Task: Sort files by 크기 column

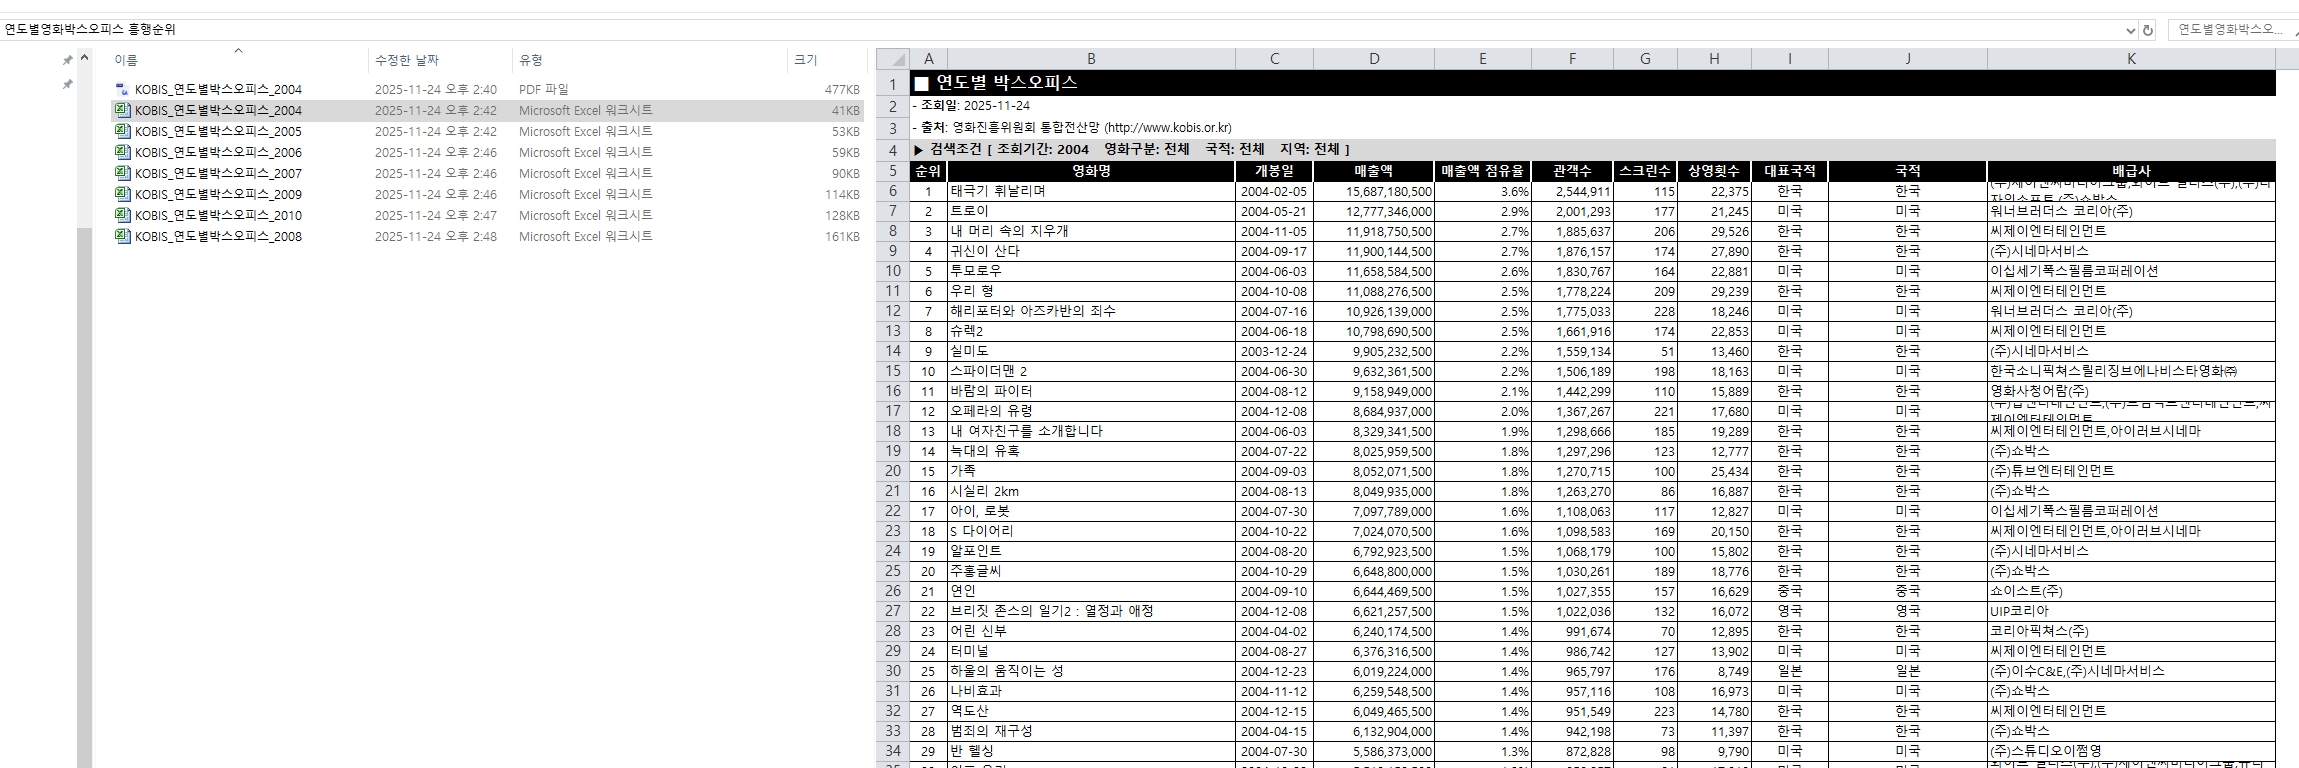Action: click(806, 61)
